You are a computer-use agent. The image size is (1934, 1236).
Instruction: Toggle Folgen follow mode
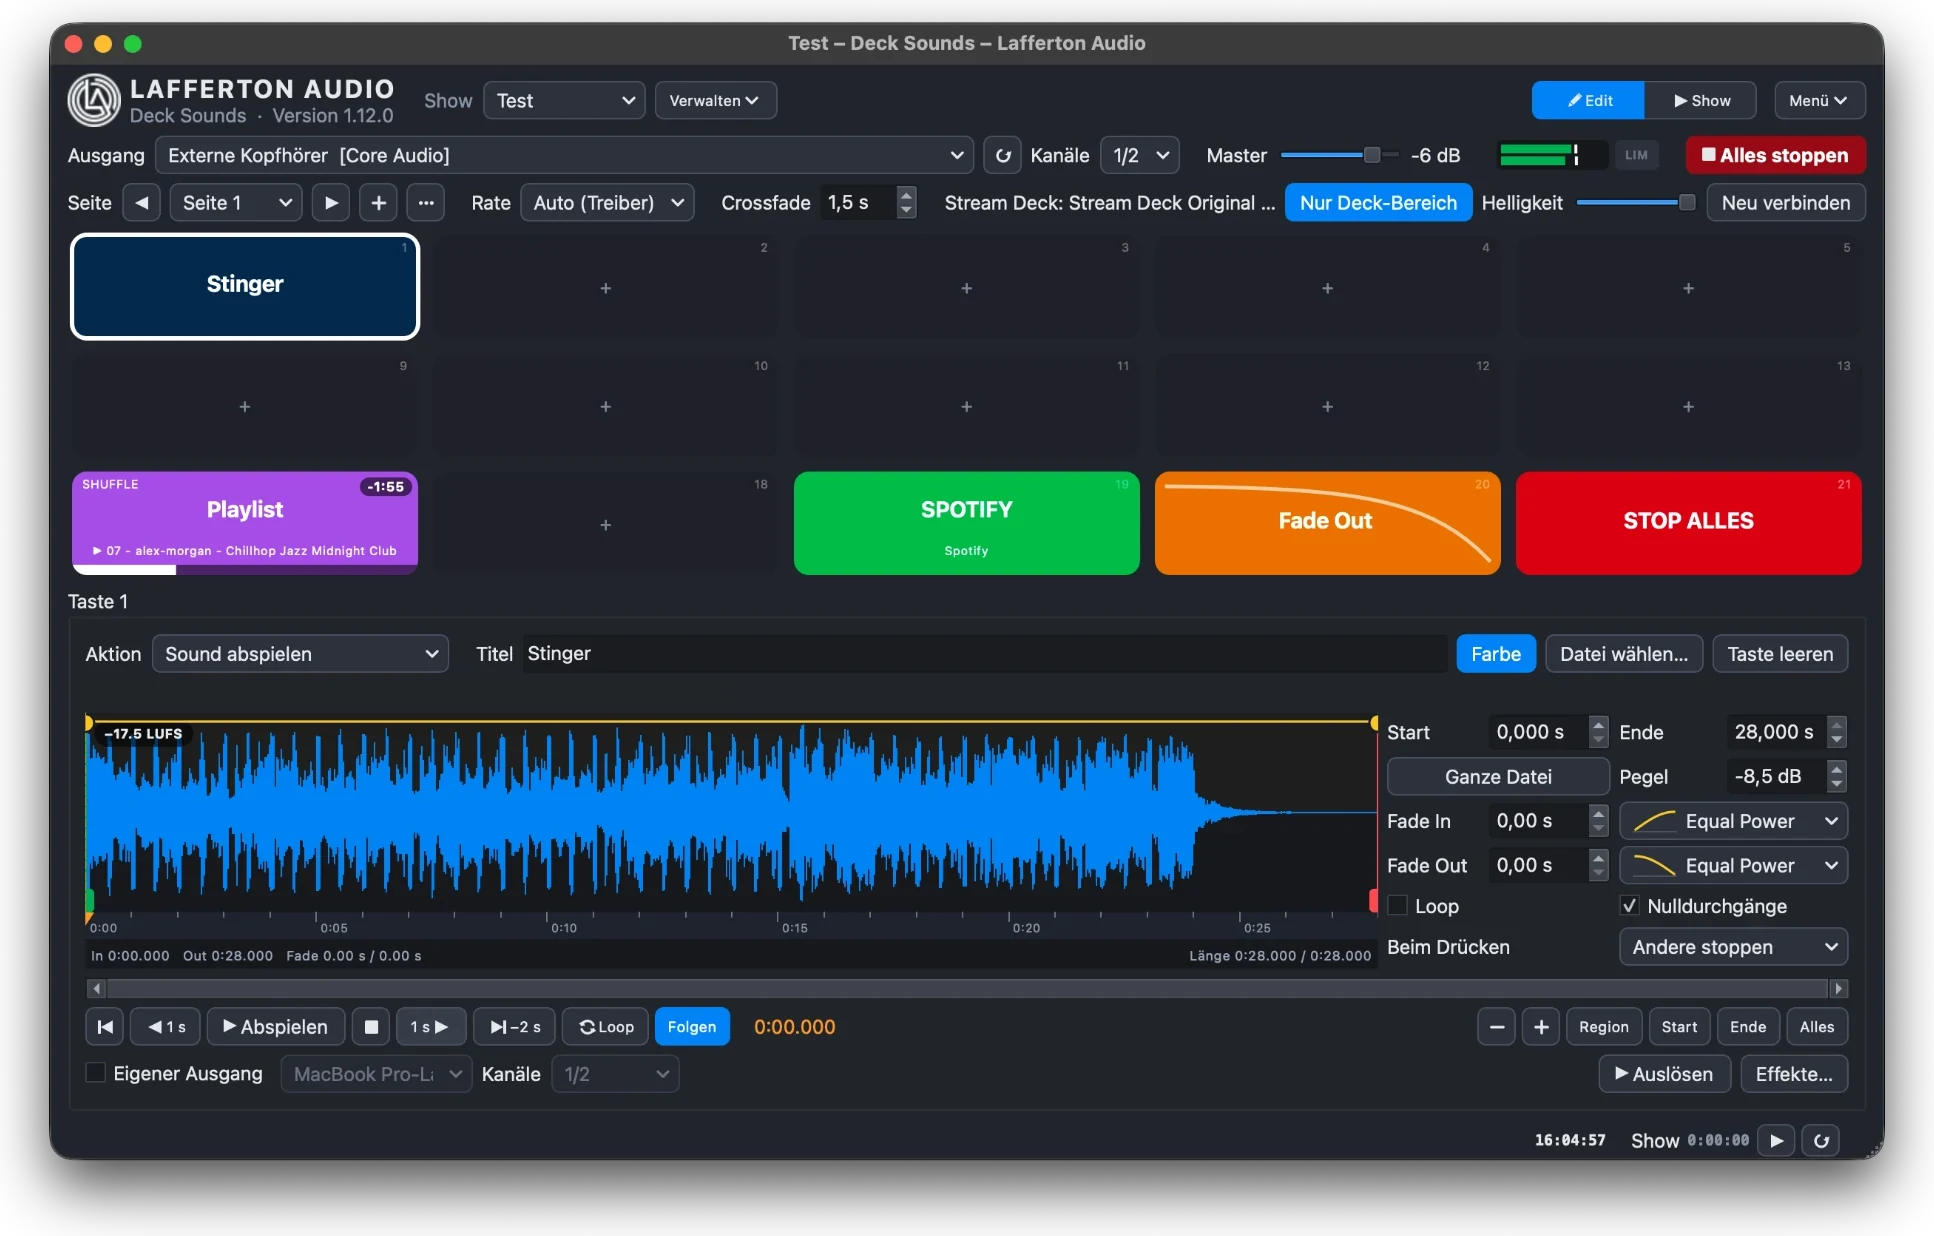[692, 1027]
